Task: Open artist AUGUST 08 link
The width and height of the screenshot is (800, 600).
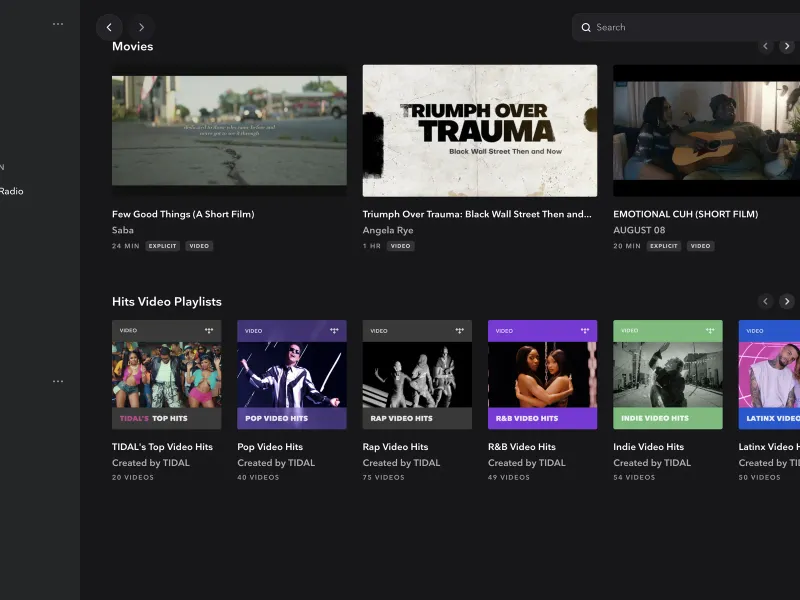Action: (x=639, y=230)
